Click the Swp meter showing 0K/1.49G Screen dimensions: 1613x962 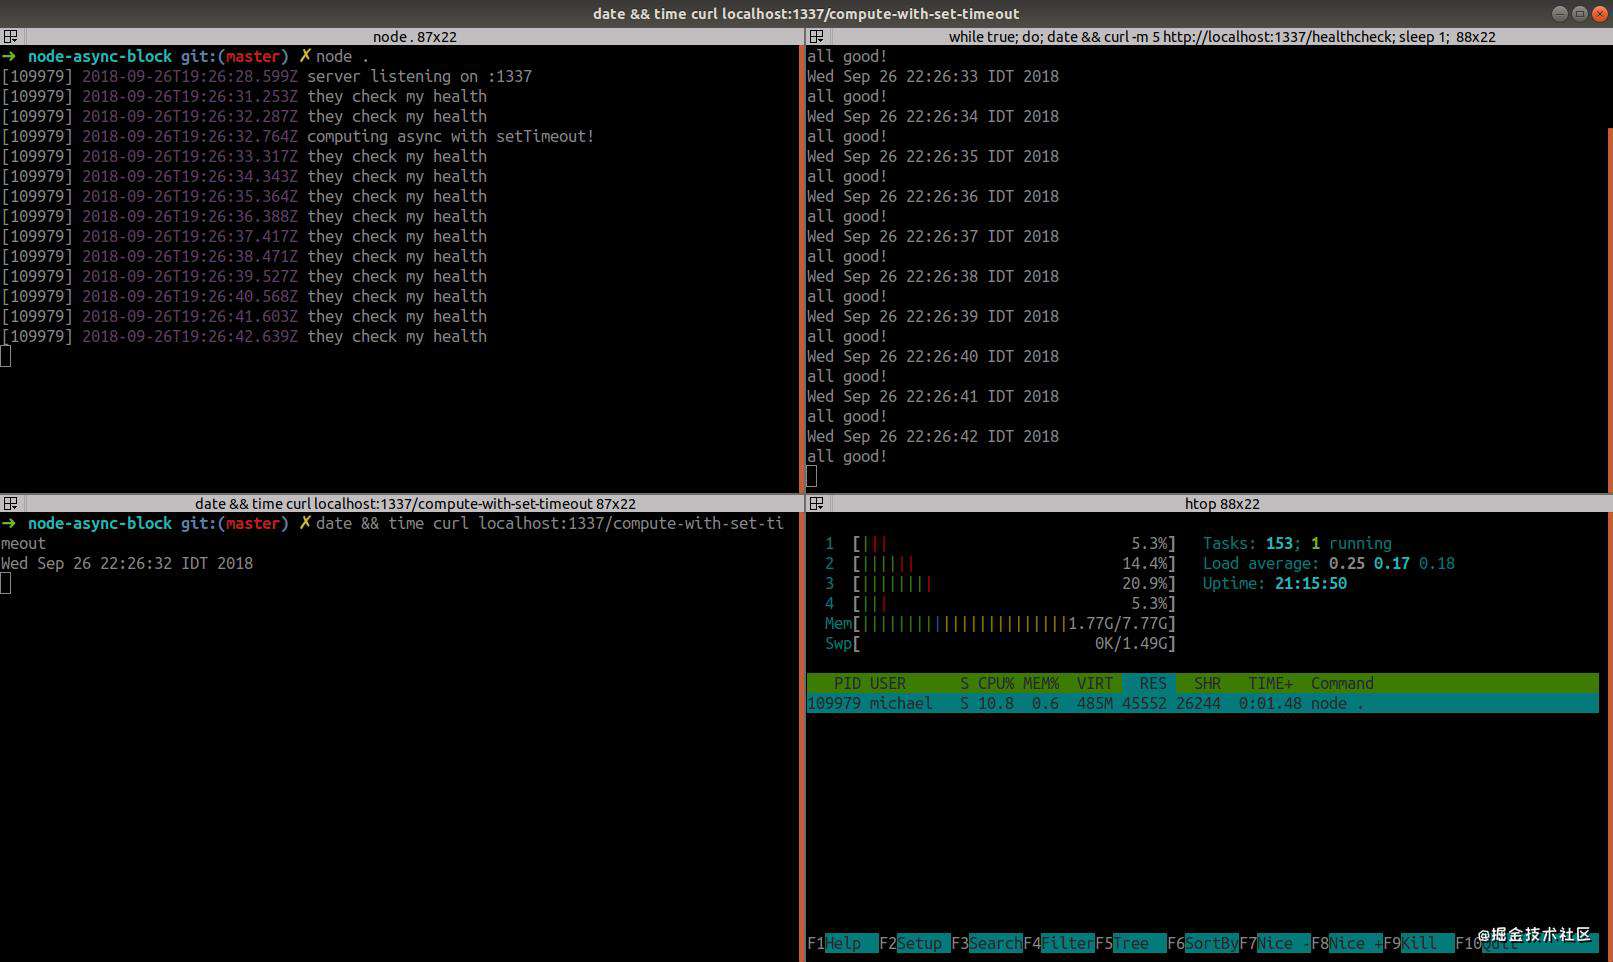tap(1000, 643)
